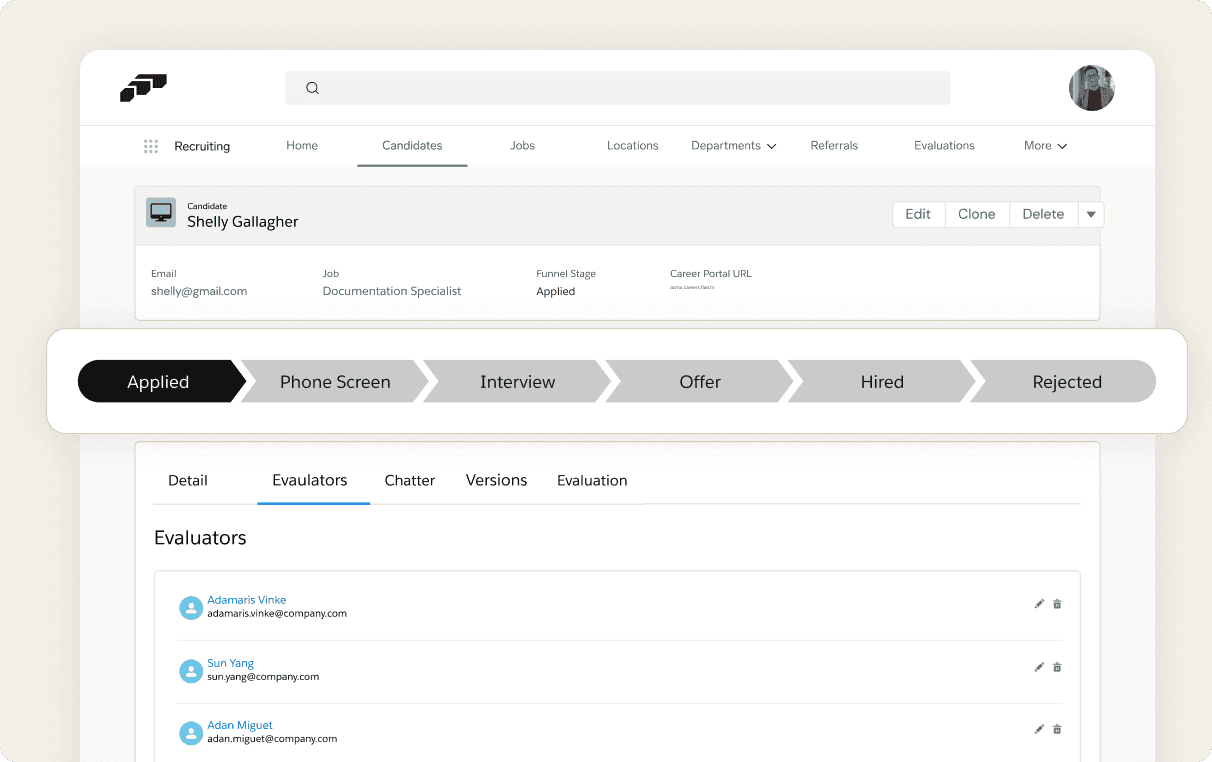1212x762 pixels.
Task: Edit evaluator Adamaris Vinke pencil icon
Action: pos(1039,604)
